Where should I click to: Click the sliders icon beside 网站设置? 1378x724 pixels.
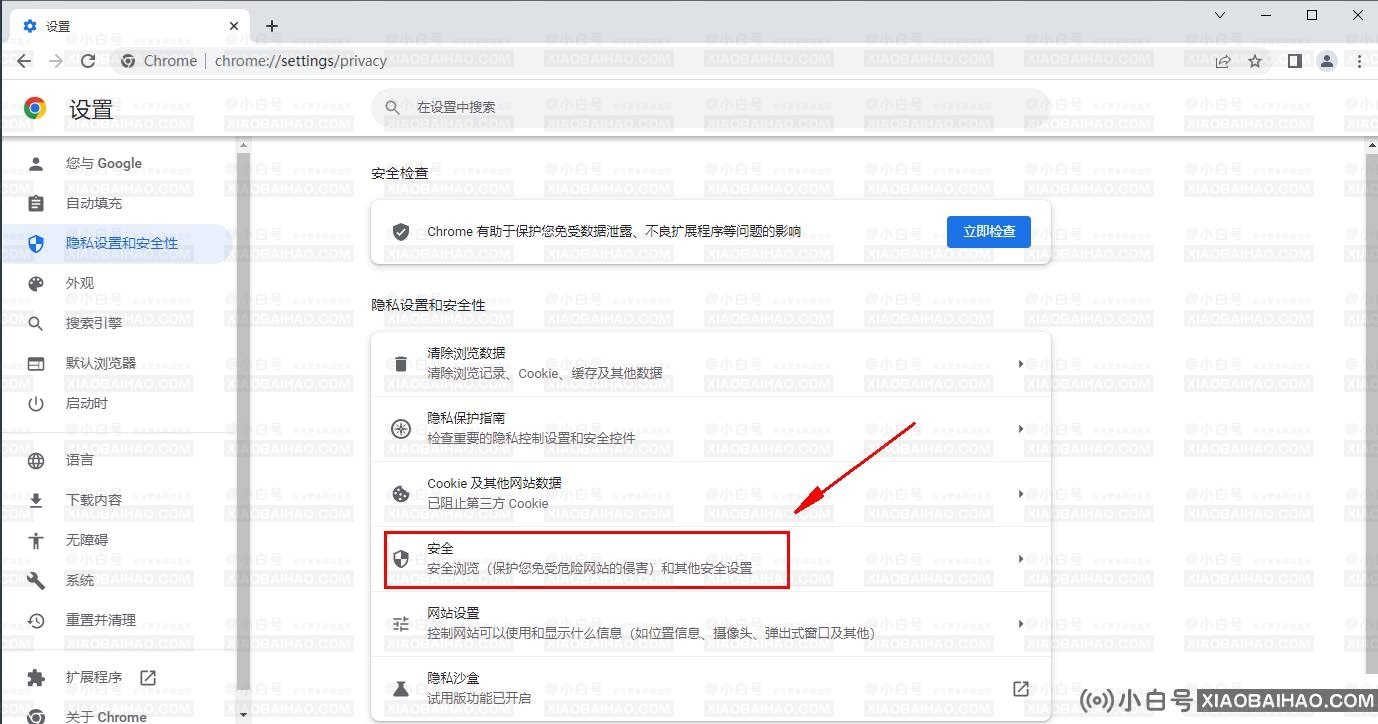coord(401,624)
